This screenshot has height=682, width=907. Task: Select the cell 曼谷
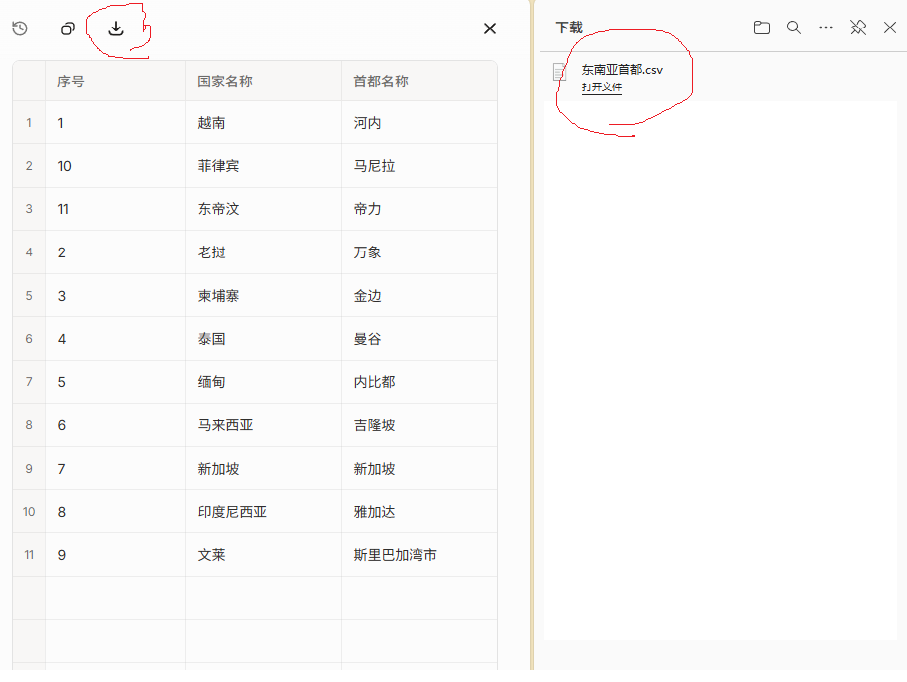click(x=419, y=339)
